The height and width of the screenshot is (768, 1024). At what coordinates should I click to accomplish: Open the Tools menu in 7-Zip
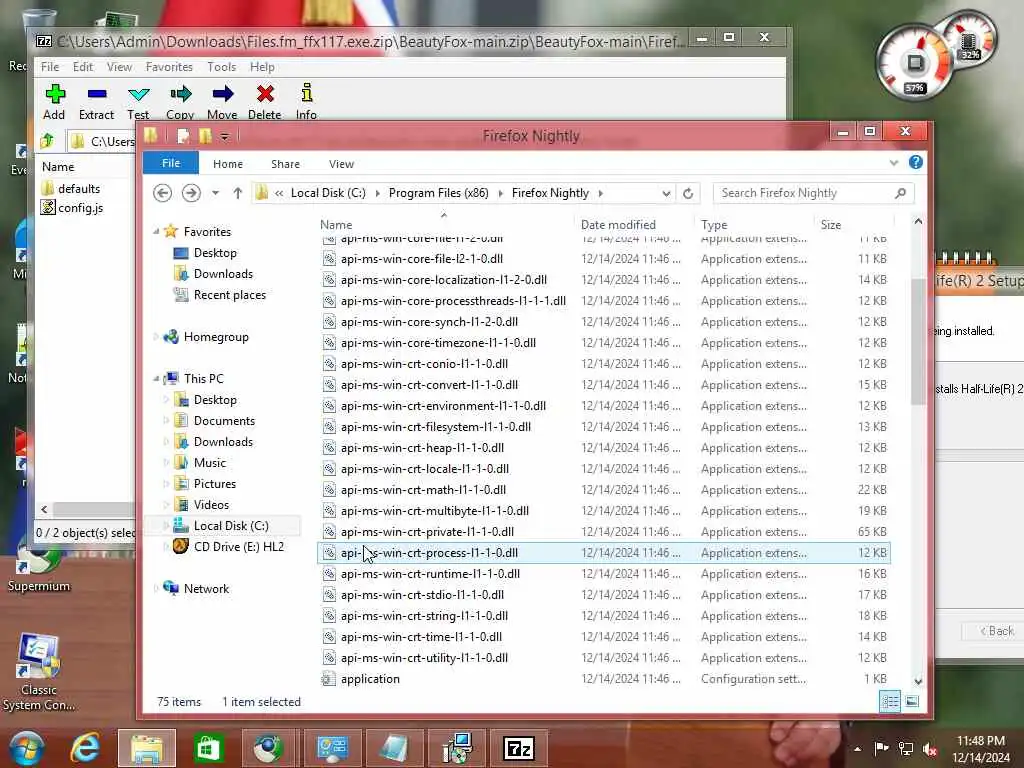point(221,67)
